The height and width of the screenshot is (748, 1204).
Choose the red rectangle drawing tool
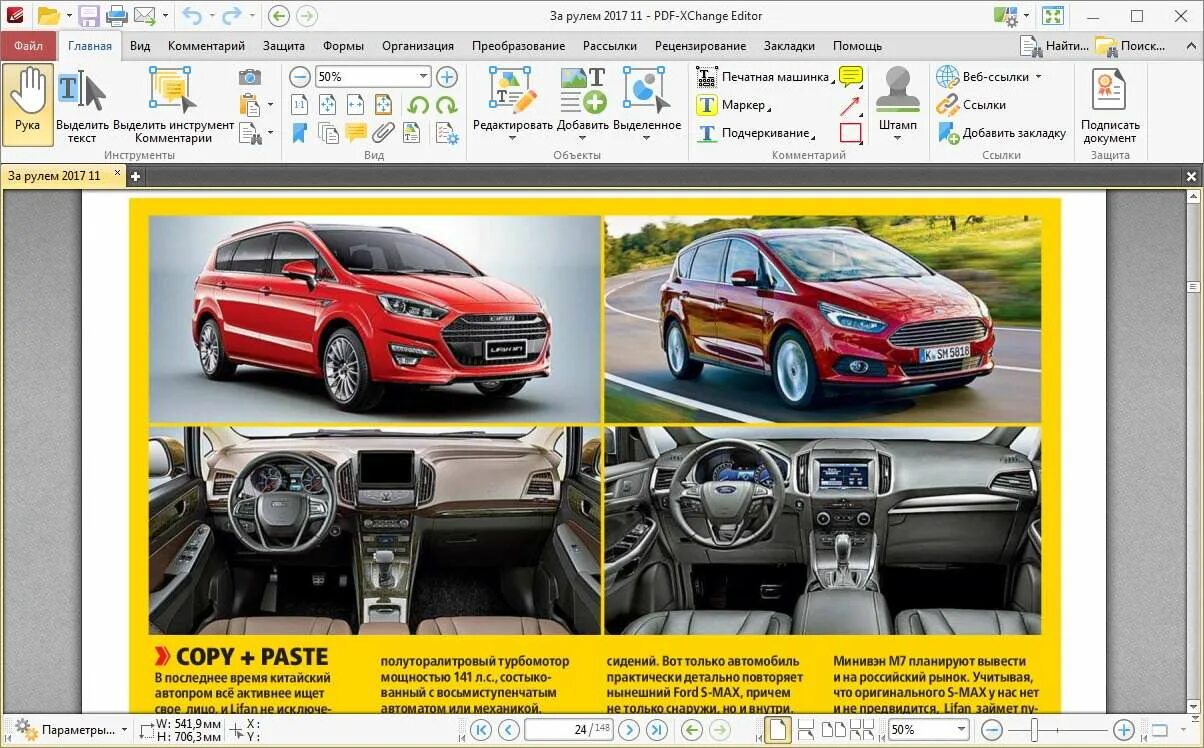(850, 133)
